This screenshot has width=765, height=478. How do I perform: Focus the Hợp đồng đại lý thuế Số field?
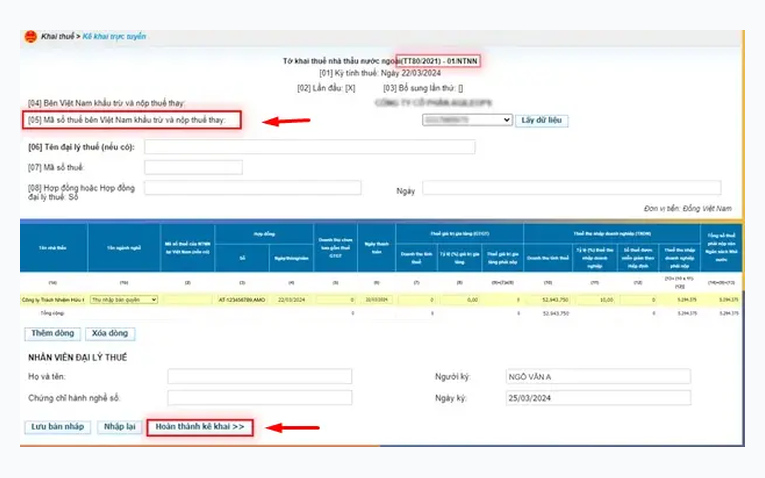(253, 188)
